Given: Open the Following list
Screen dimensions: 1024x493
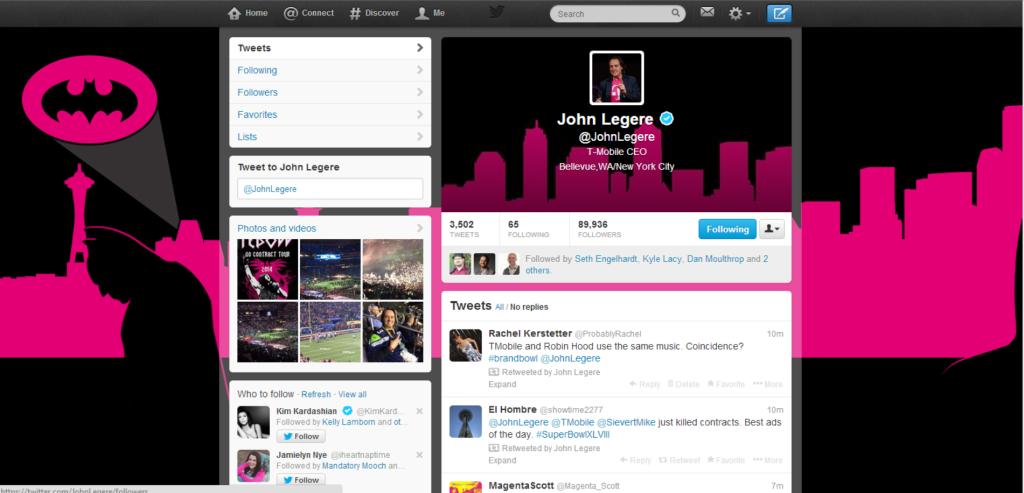Looking at the screenshot, I should [x=330, y=70].
